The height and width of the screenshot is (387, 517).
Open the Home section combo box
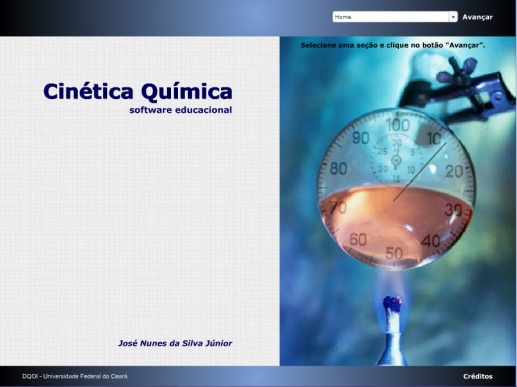[x=395, y=17]
